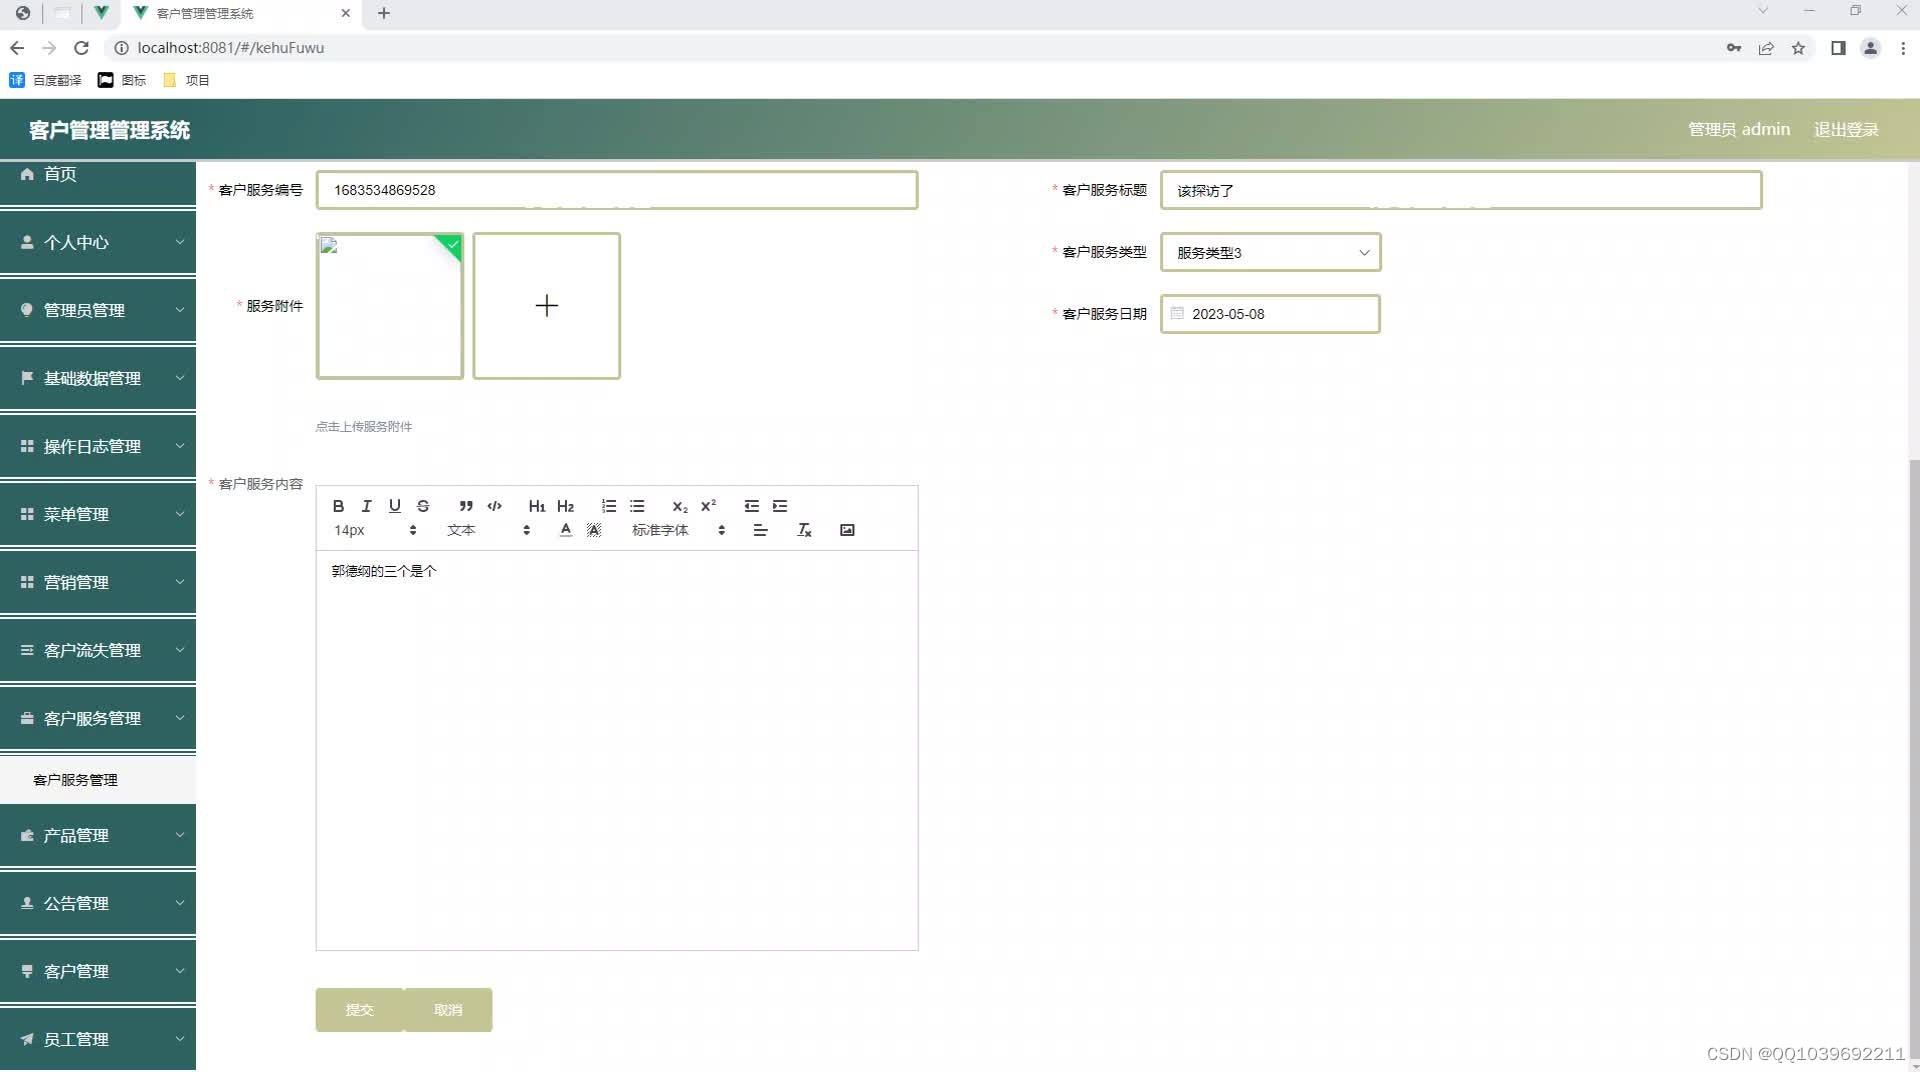Expand 个人中心 sidebar menu

98,242
